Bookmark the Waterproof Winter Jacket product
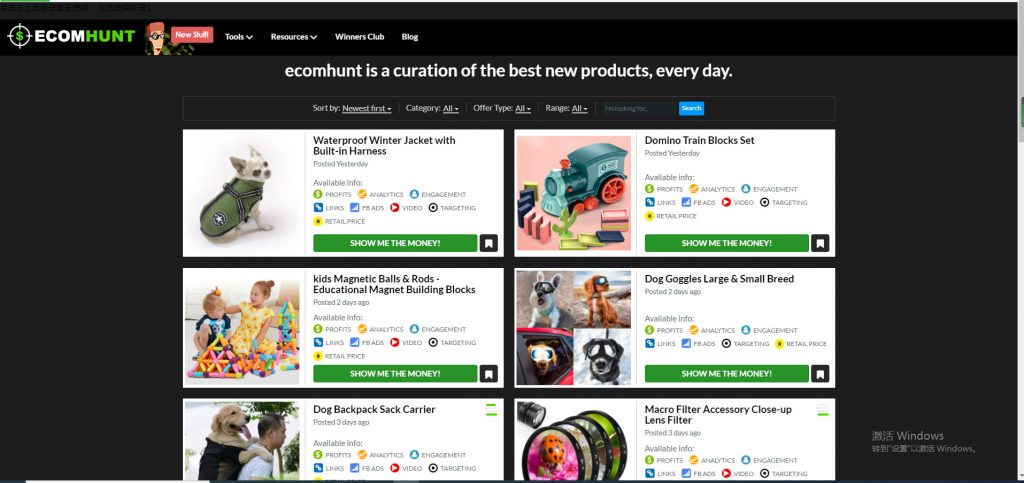The image size is (1024, 483). tap(488, 243)
